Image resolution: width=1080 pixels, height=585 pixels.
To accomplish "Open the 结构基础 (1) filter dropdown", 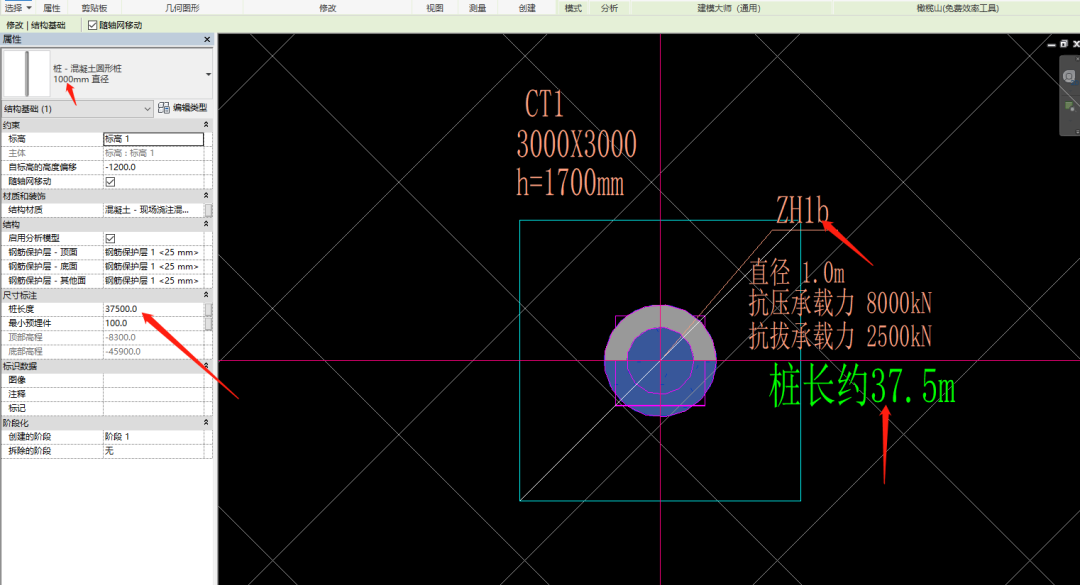I will (x=147, y=109).
